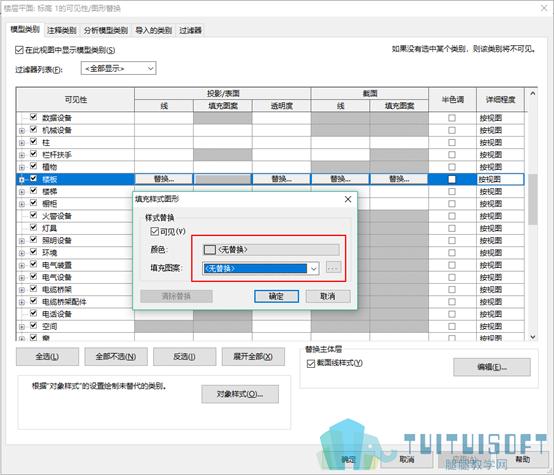This screenshot has width=554, height=475.
Task: Expand the 机械设备 category
Action: 22,131
